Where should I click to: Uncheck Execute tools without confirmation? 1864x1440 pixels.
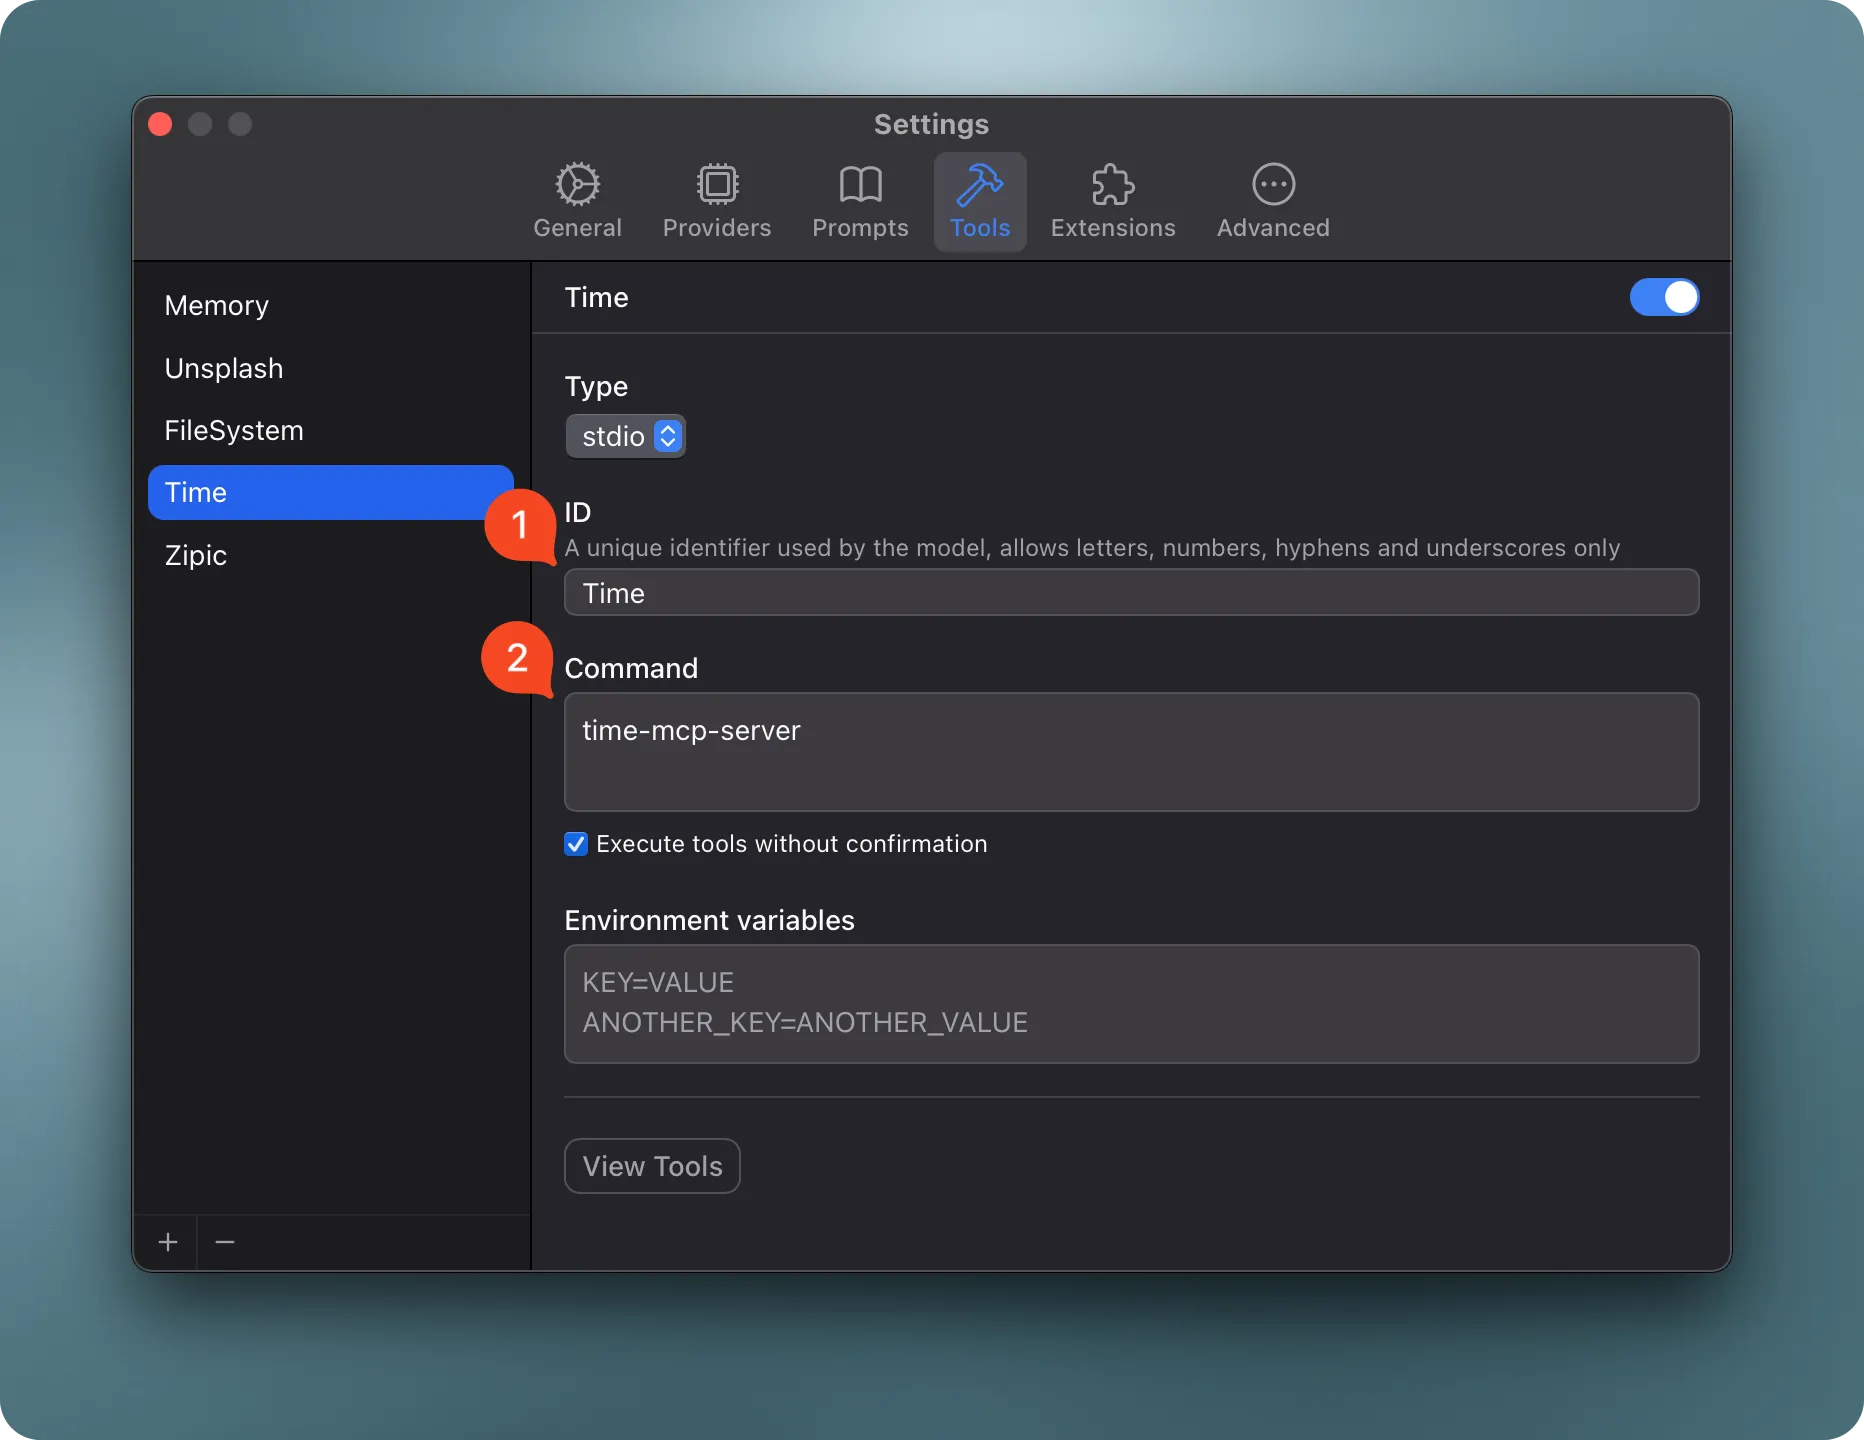pos(575,844)
